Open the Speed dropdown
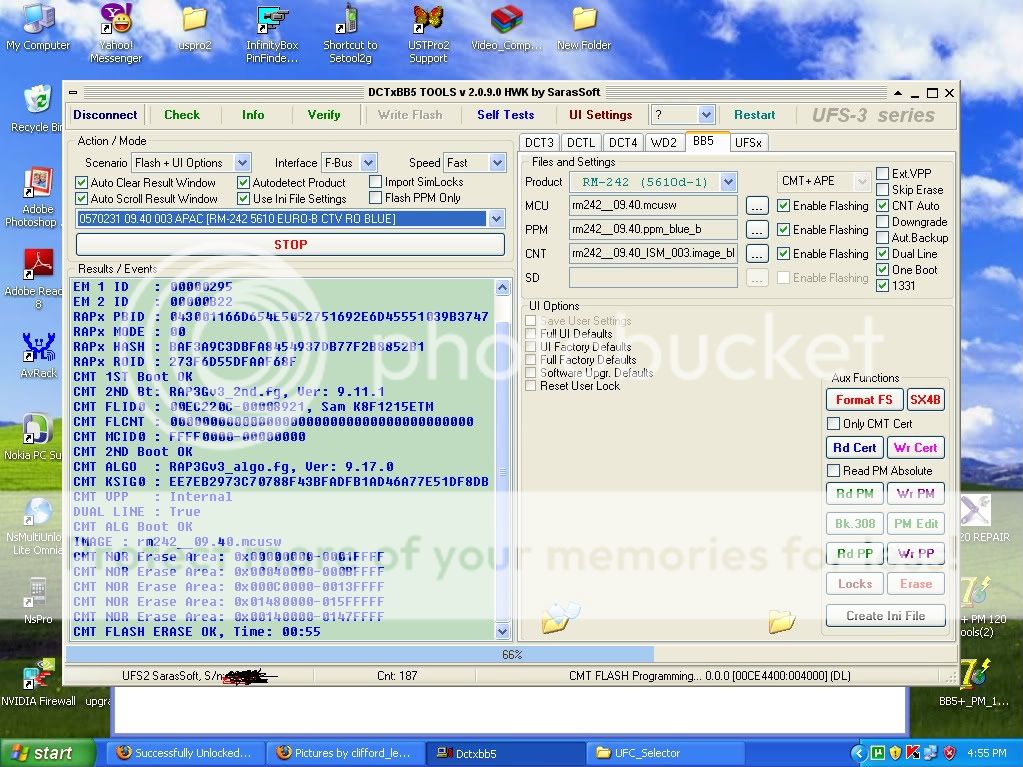The image size is (1023, 767). pyautogui.click(x=497, y=162)
